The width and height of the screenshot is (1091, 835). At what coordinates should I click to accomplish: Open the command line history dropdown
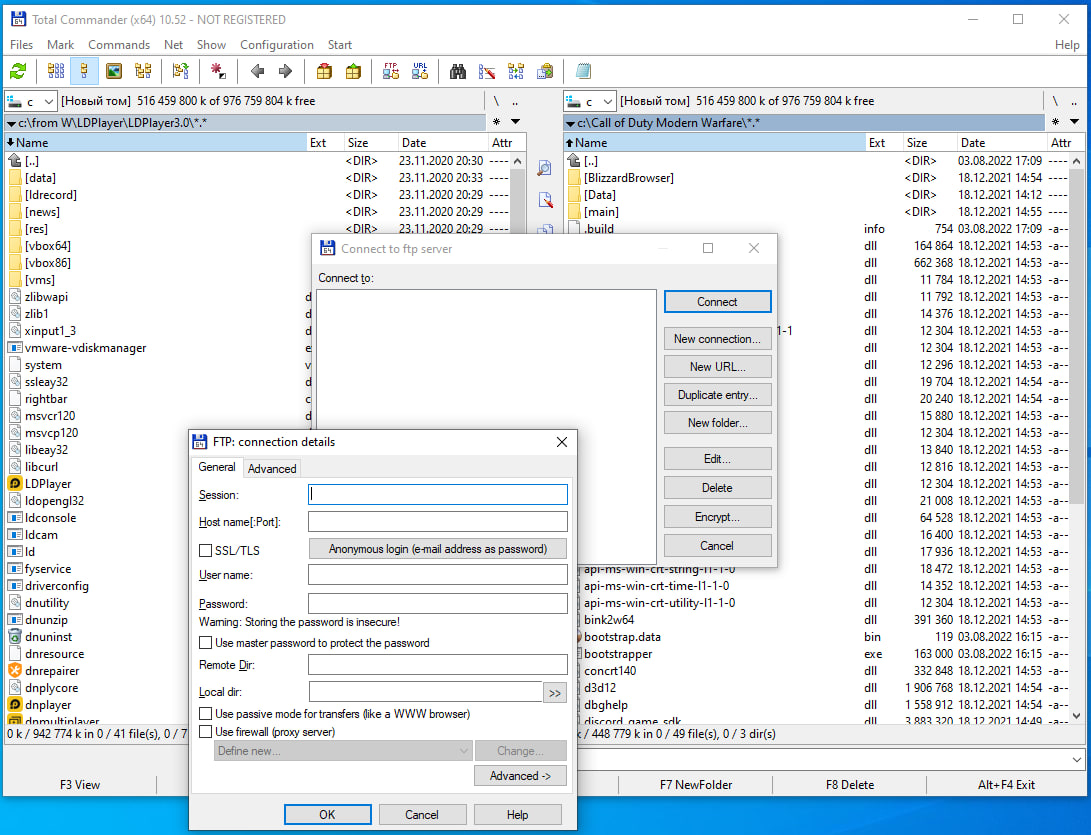pos(1076,760)
